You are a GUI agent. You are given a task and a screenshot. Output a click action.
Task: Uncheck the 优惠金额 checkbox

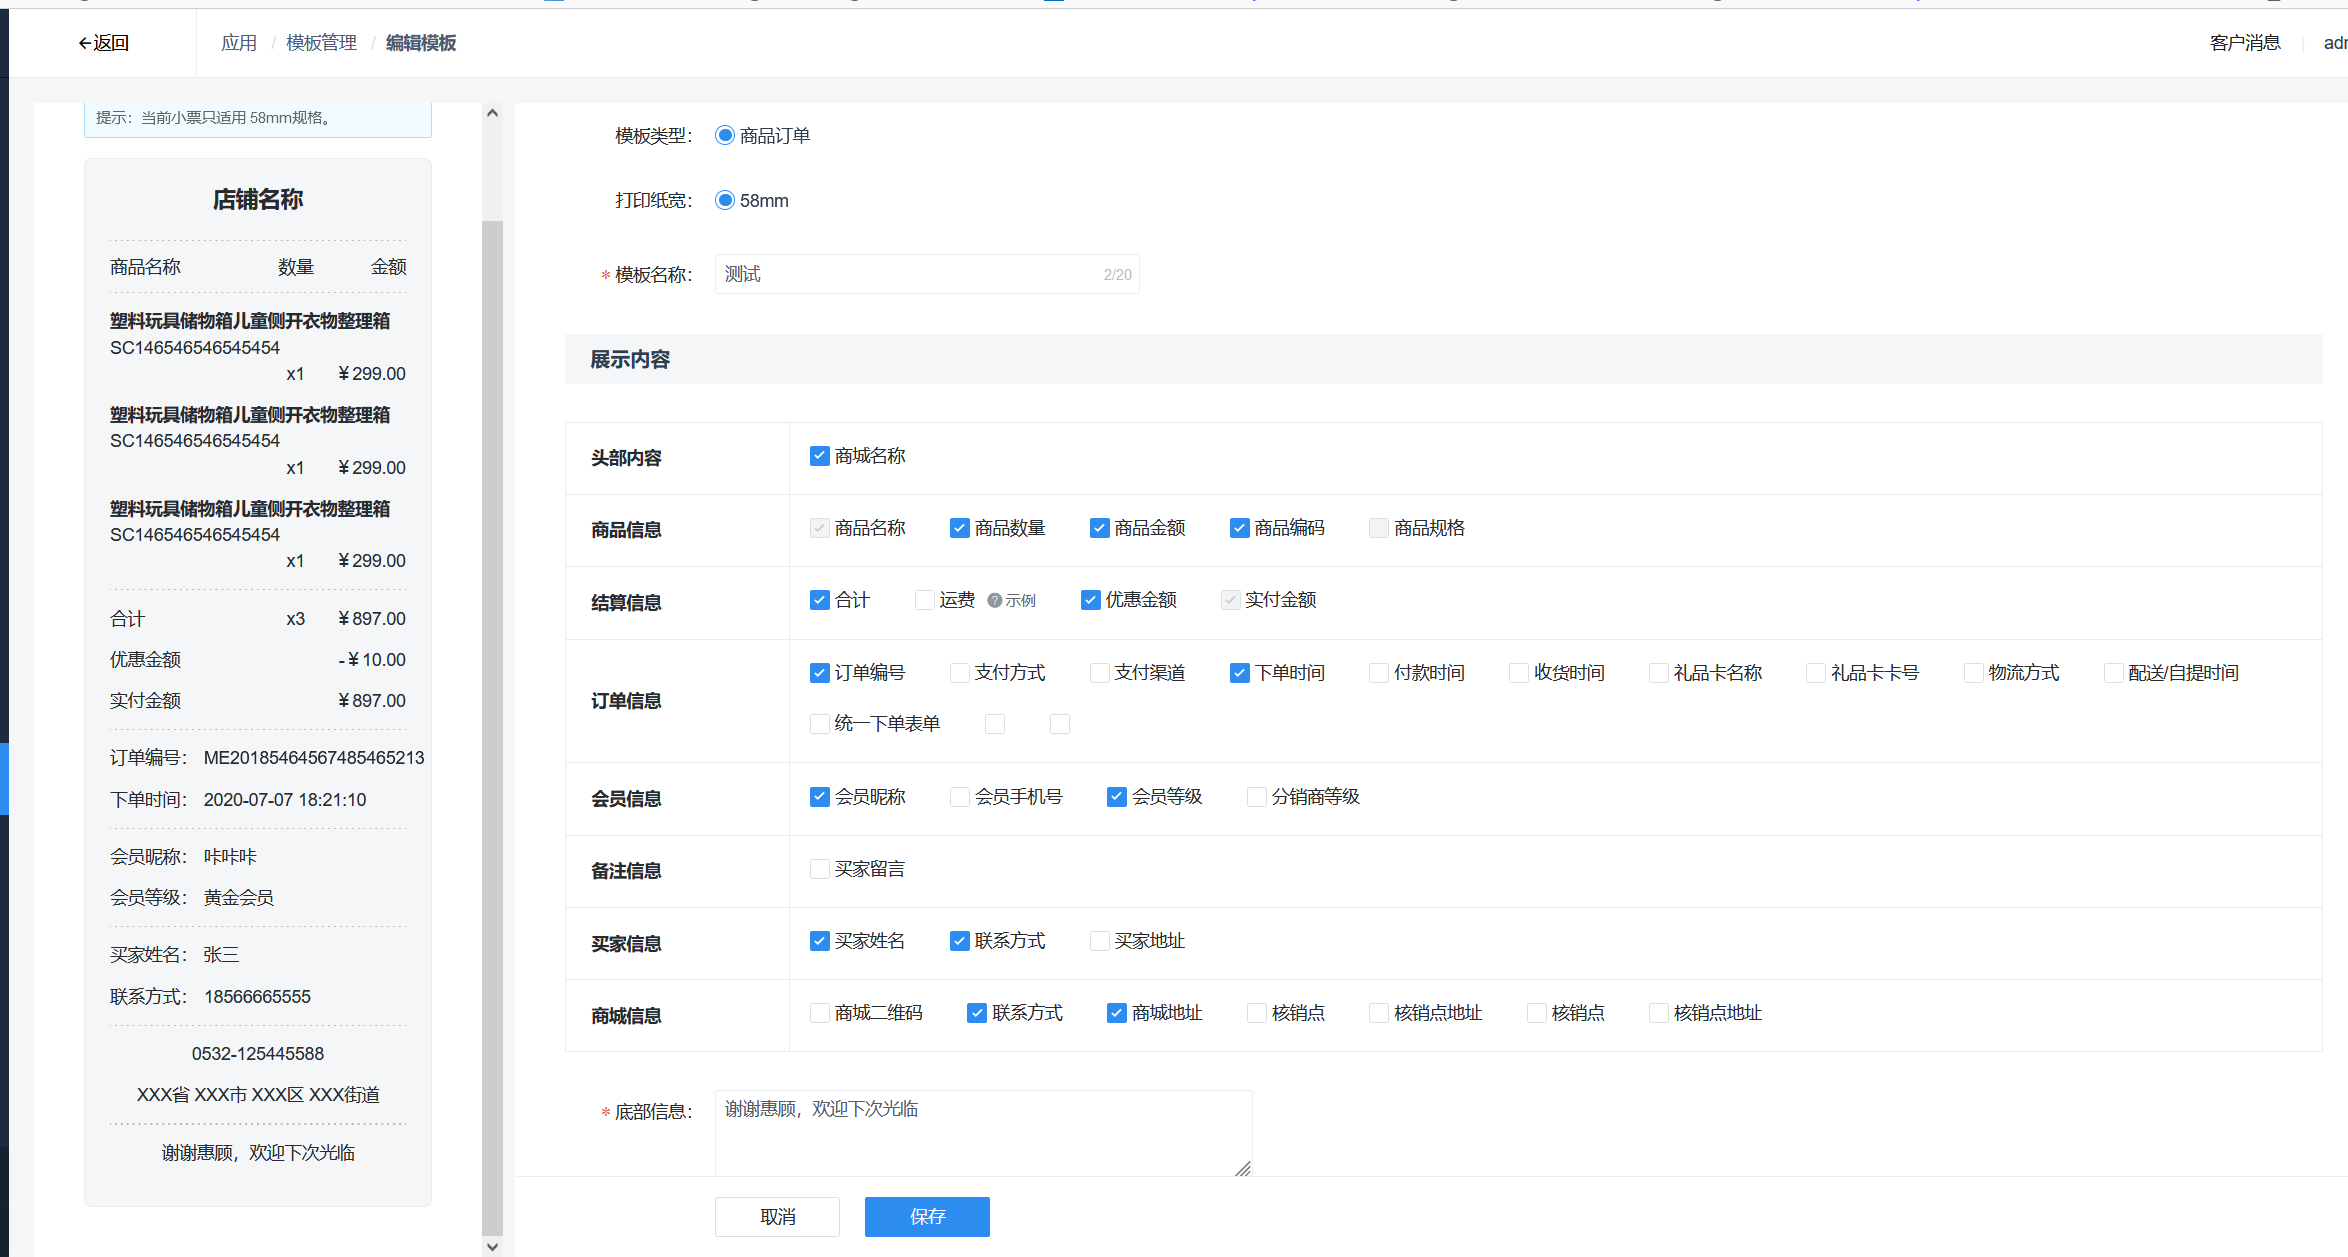point(1091,600)
